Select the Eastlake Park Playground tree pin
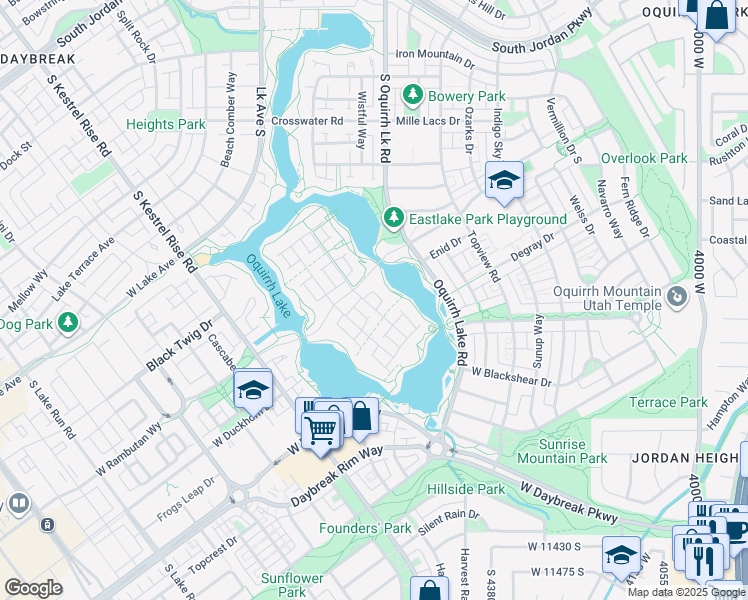Image resolution: width=748 pixels, height=600 pixels. (394, 218)
